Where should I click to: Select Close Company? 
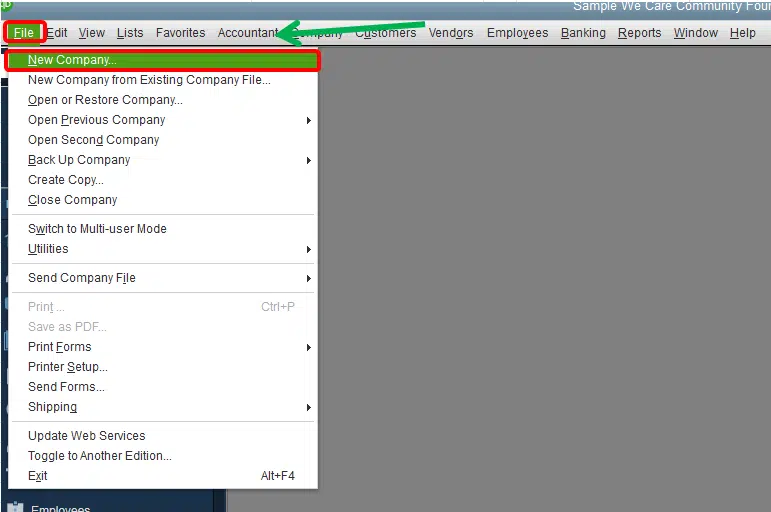[x=163, y=200]
